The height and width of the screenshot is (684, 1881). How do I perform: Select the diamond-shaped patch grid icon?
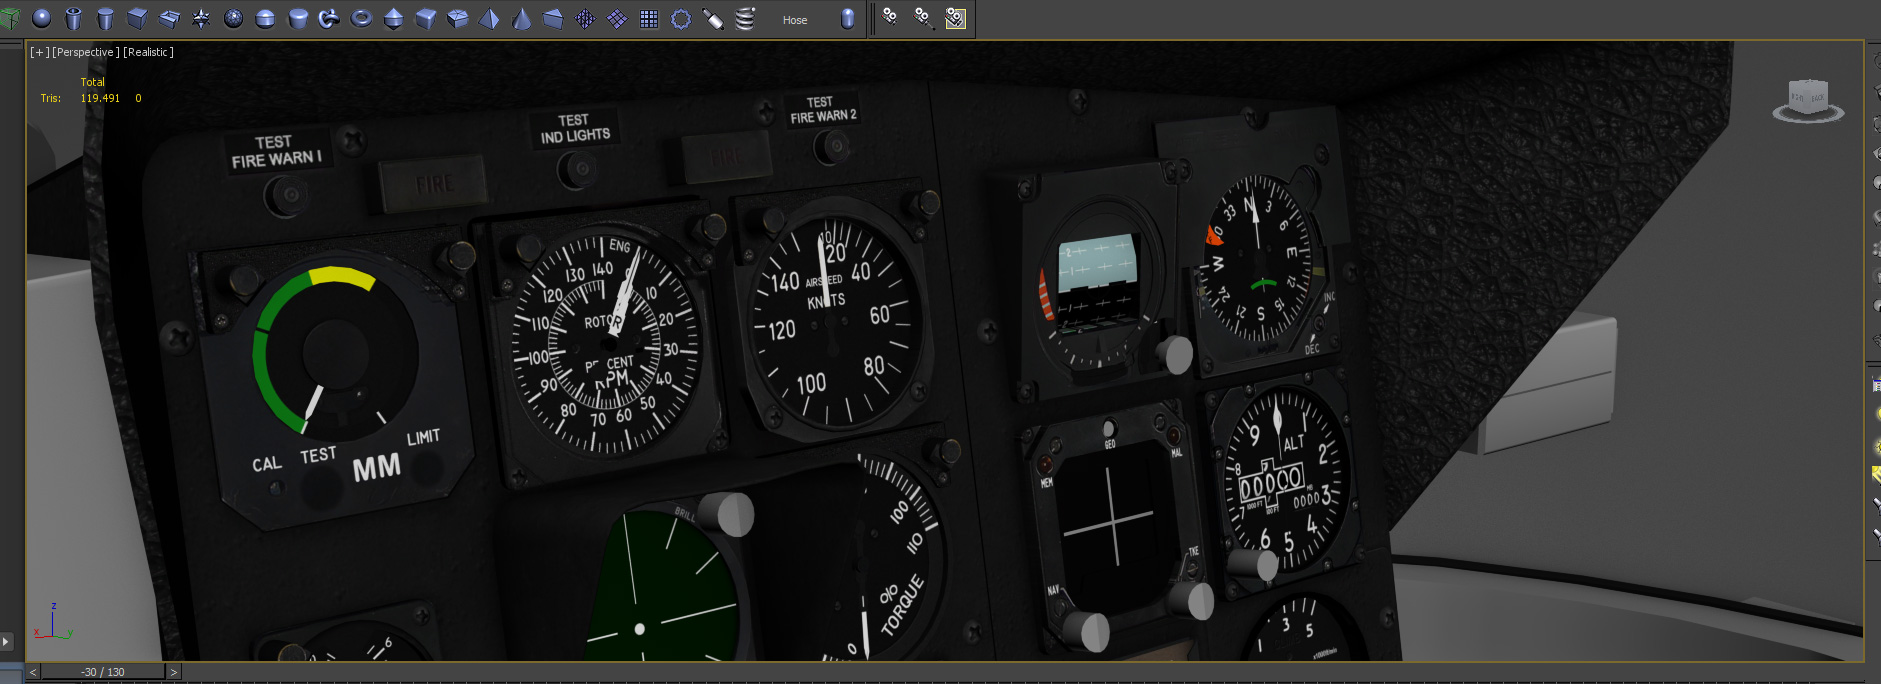click(585, 18)
